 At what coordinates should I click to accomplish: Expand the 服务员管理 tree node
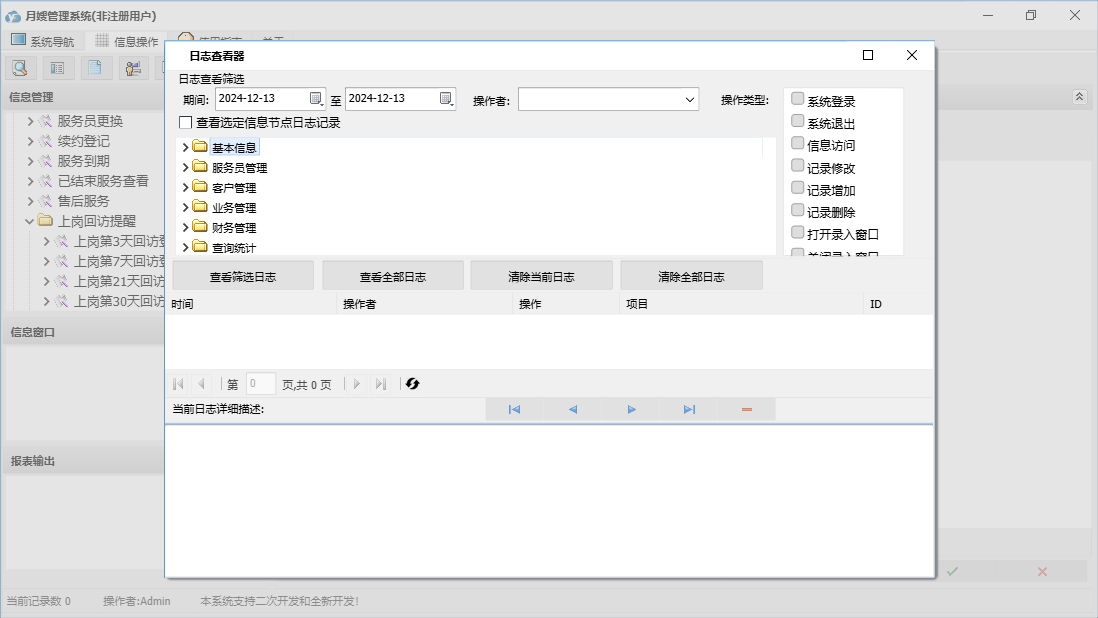pyautogui.click(x=185, y=168)
